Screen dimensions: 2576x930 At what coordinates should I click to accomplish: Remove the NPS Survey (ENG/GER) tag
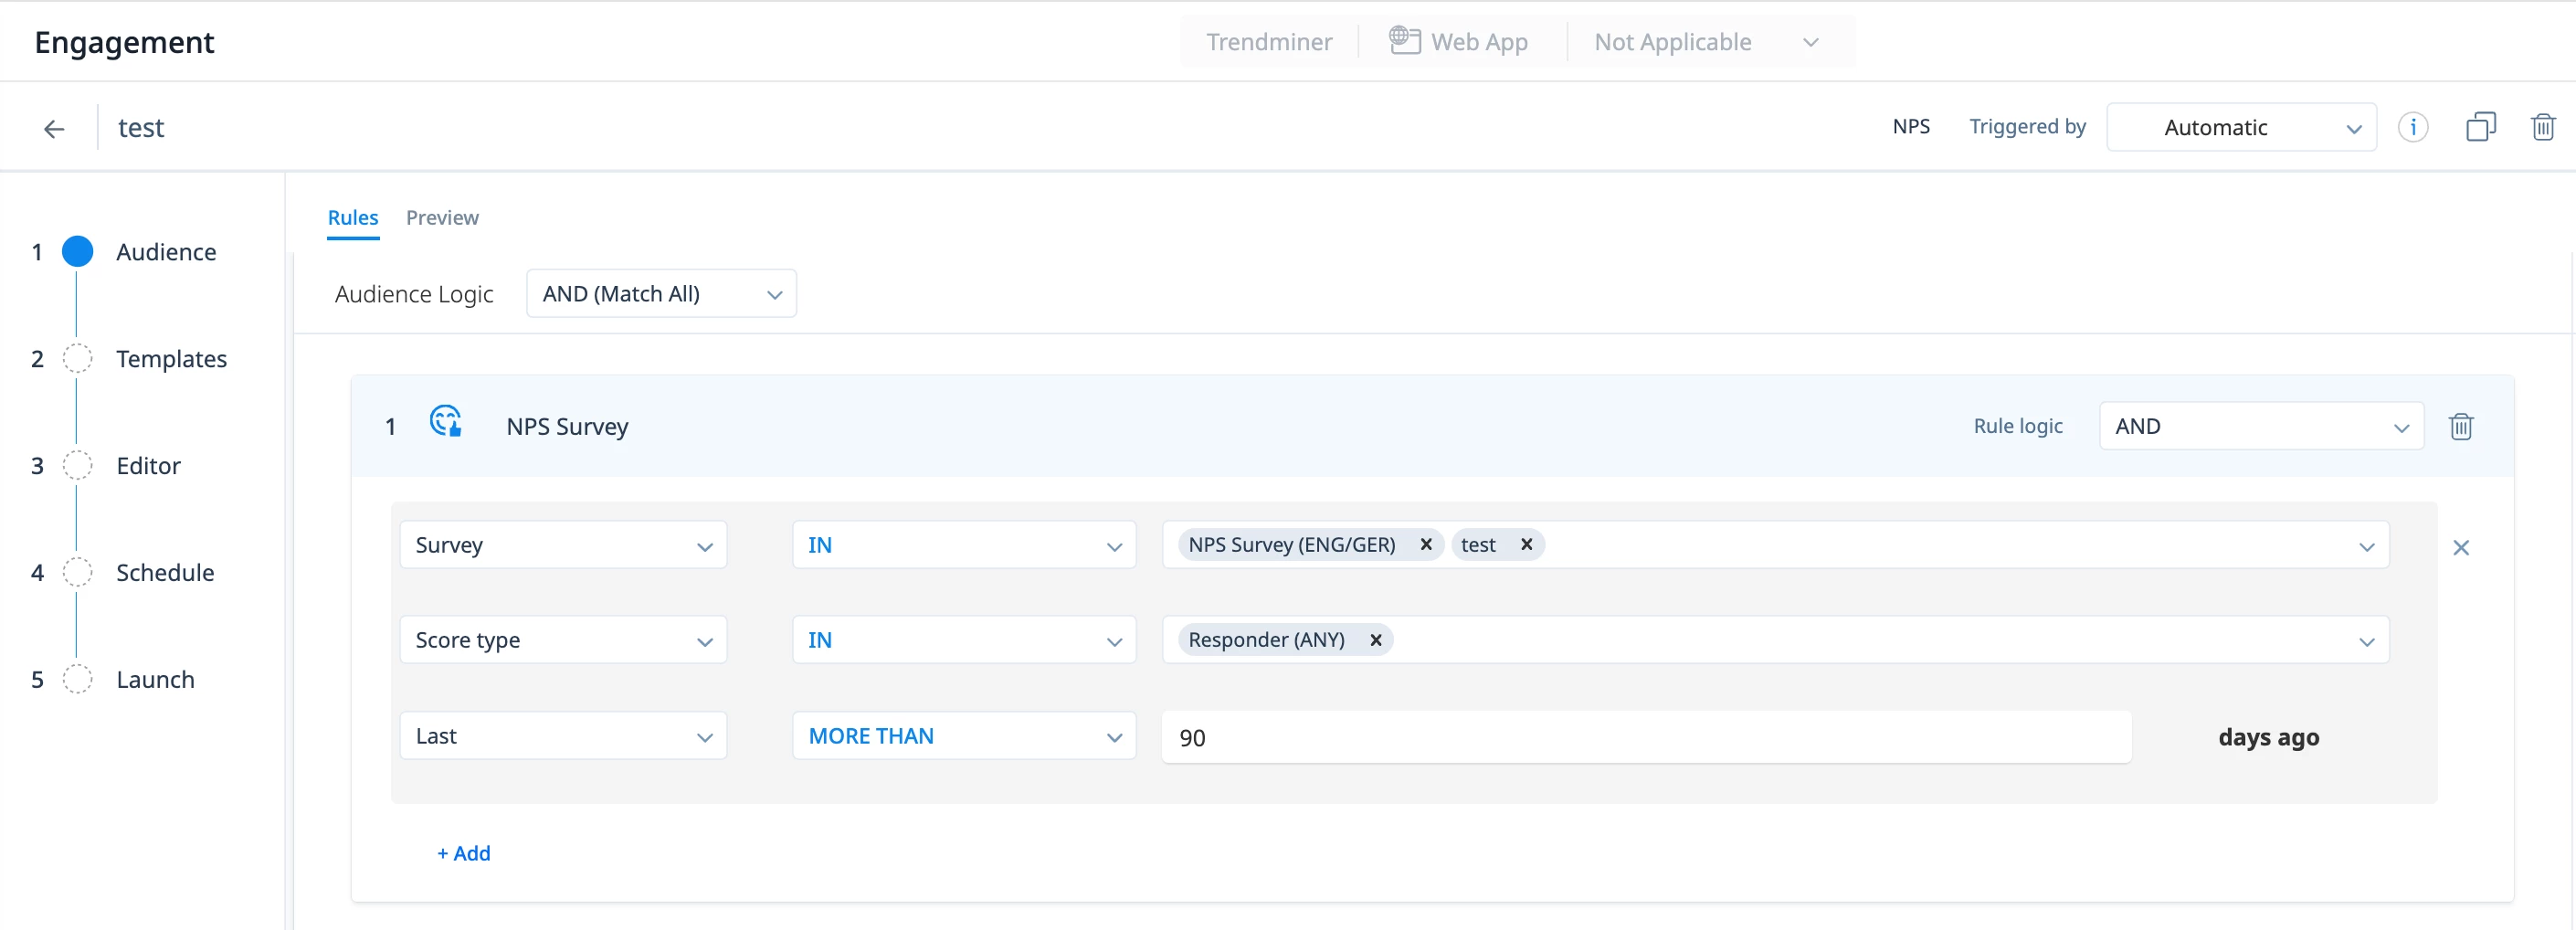[x=1425, y=544]
